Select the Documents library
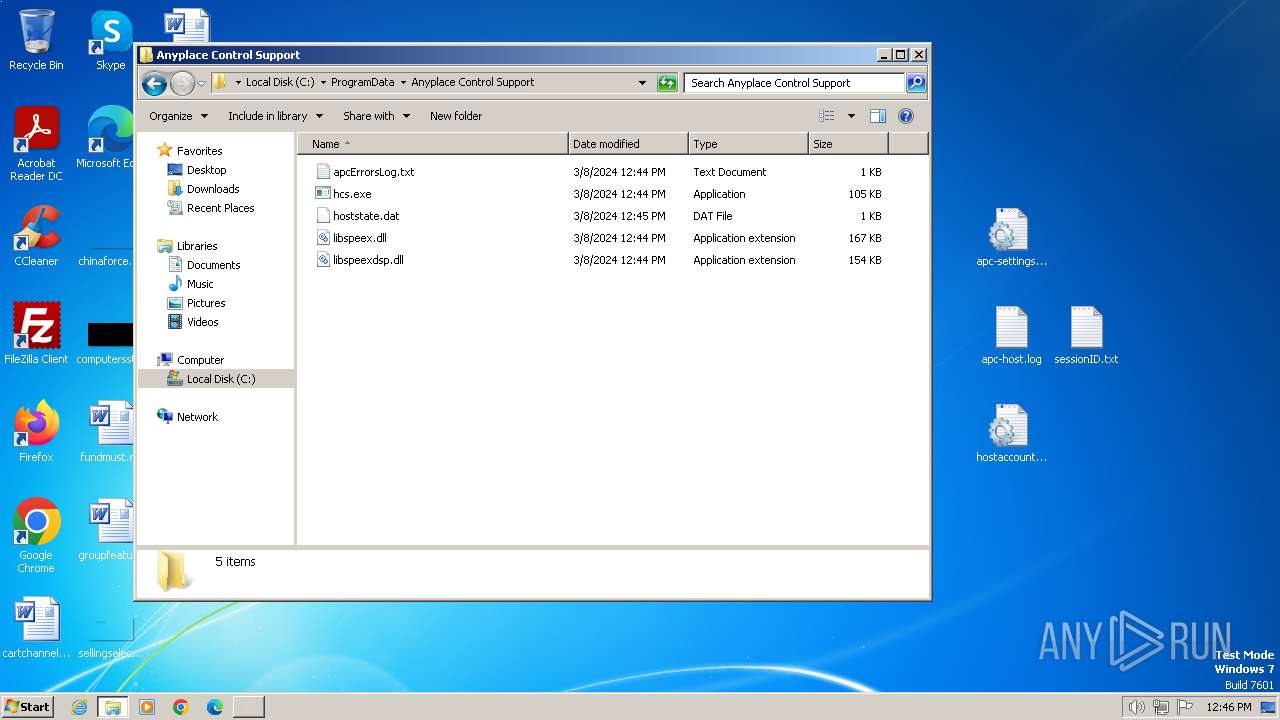Viewport: 1280px width, 720px height. click(x=213, y=265)
